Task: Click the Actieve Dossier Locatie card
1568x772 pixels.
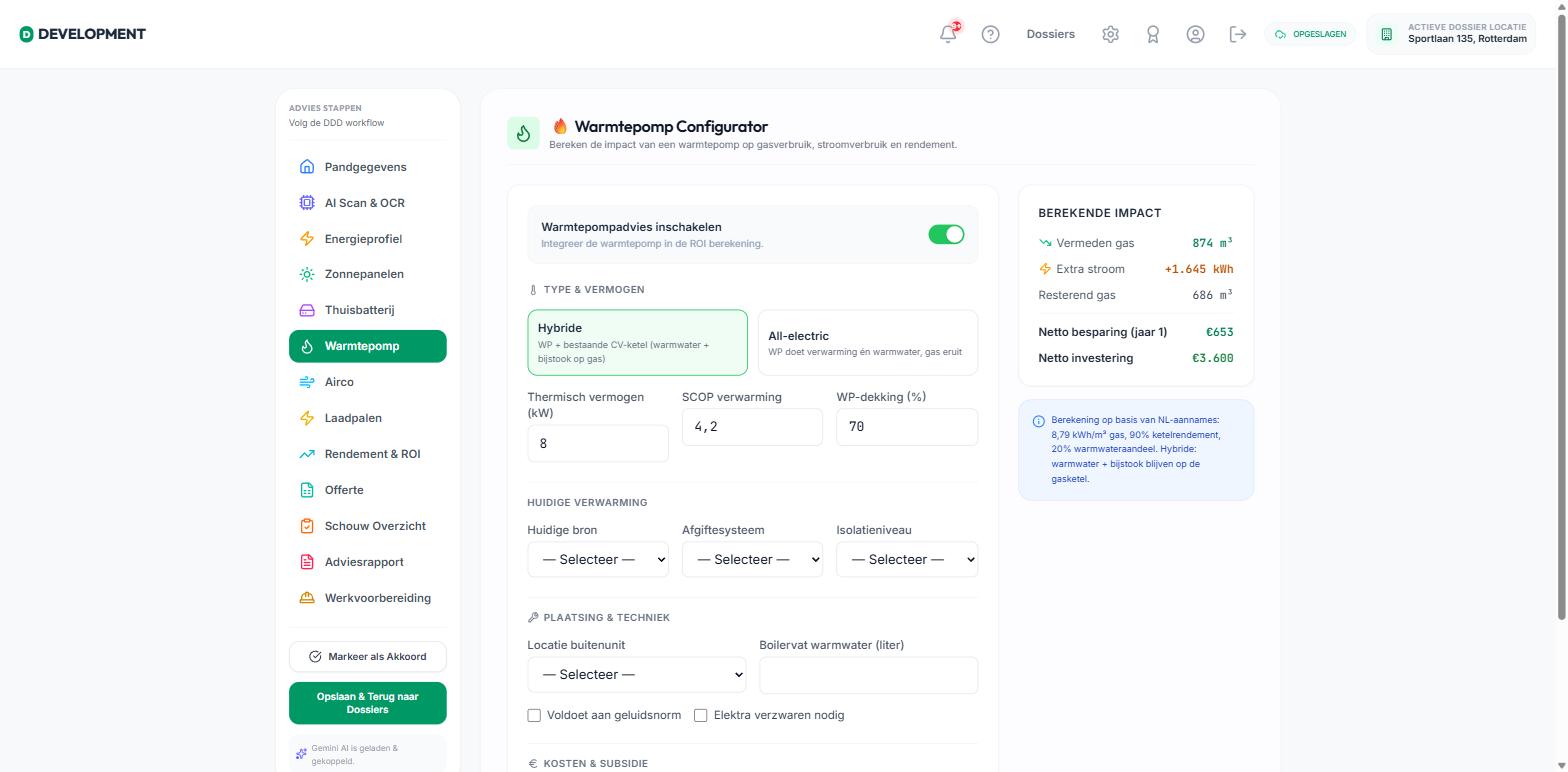Action: [1450, 34]
